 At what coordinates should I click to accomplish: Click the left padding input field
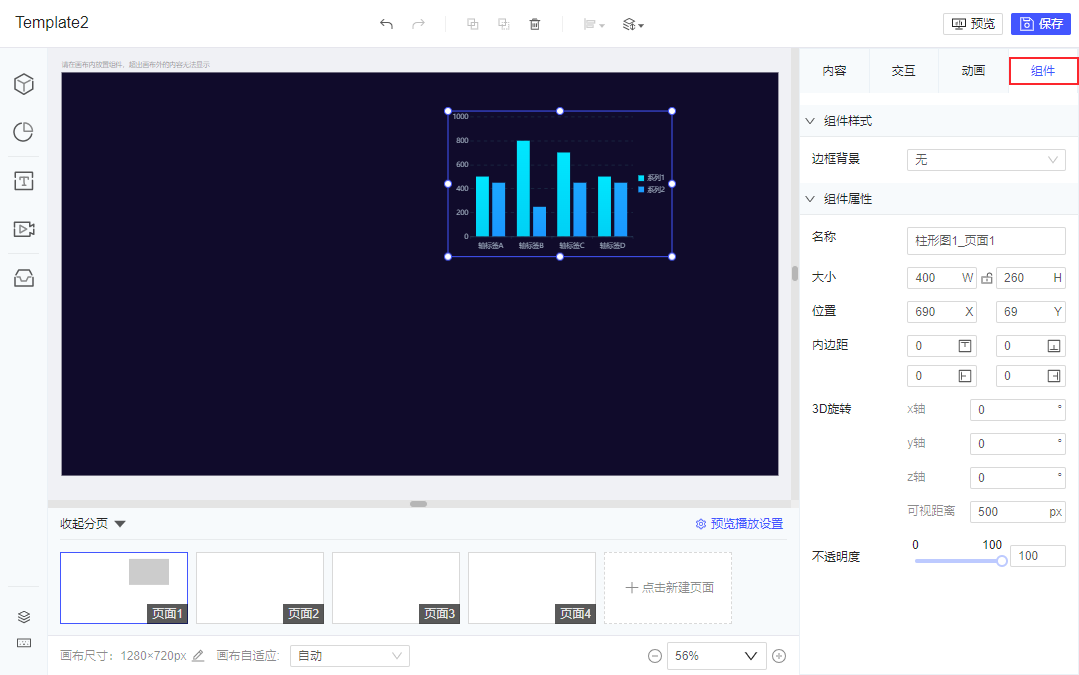pos(941,376)
